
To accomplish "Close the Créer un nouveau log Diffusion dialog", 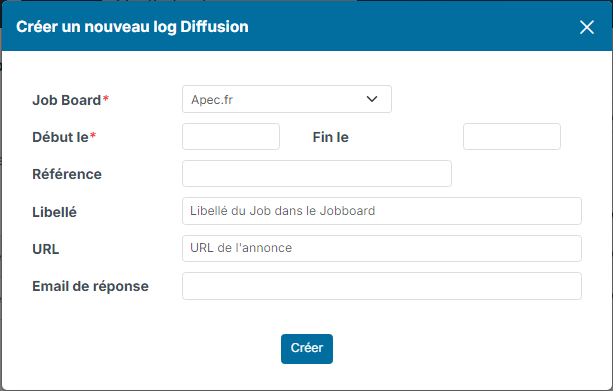I will [x=586, y=27].
